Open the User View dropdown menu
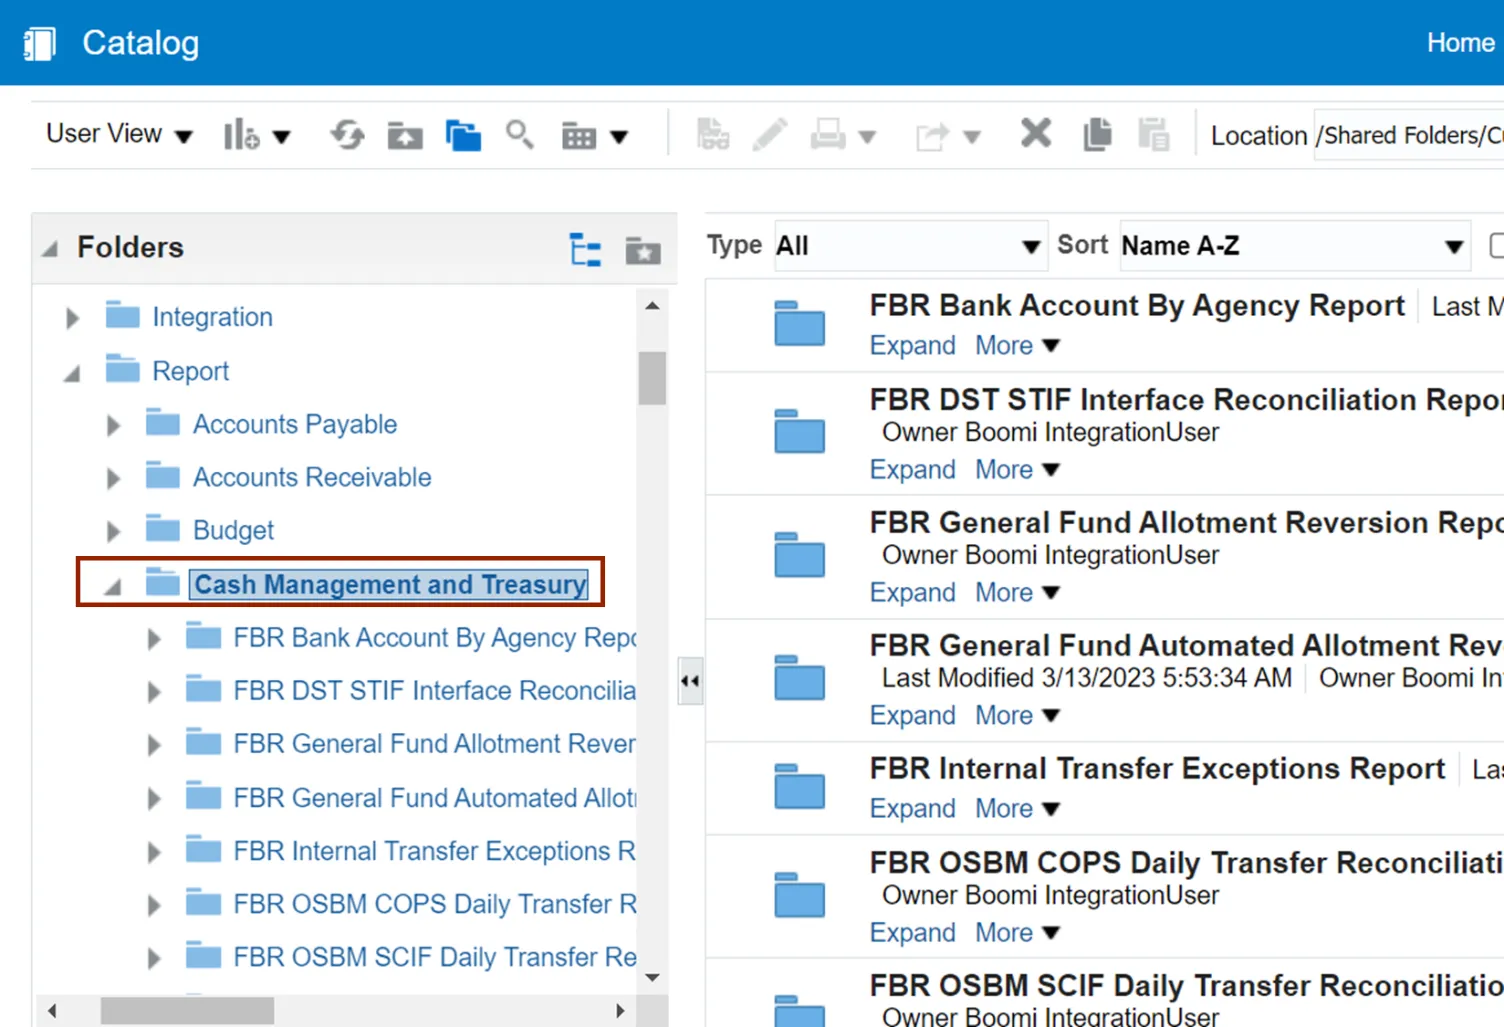Image resolution: width=1504 pixels, height=1027 pixels. [119, 134]
